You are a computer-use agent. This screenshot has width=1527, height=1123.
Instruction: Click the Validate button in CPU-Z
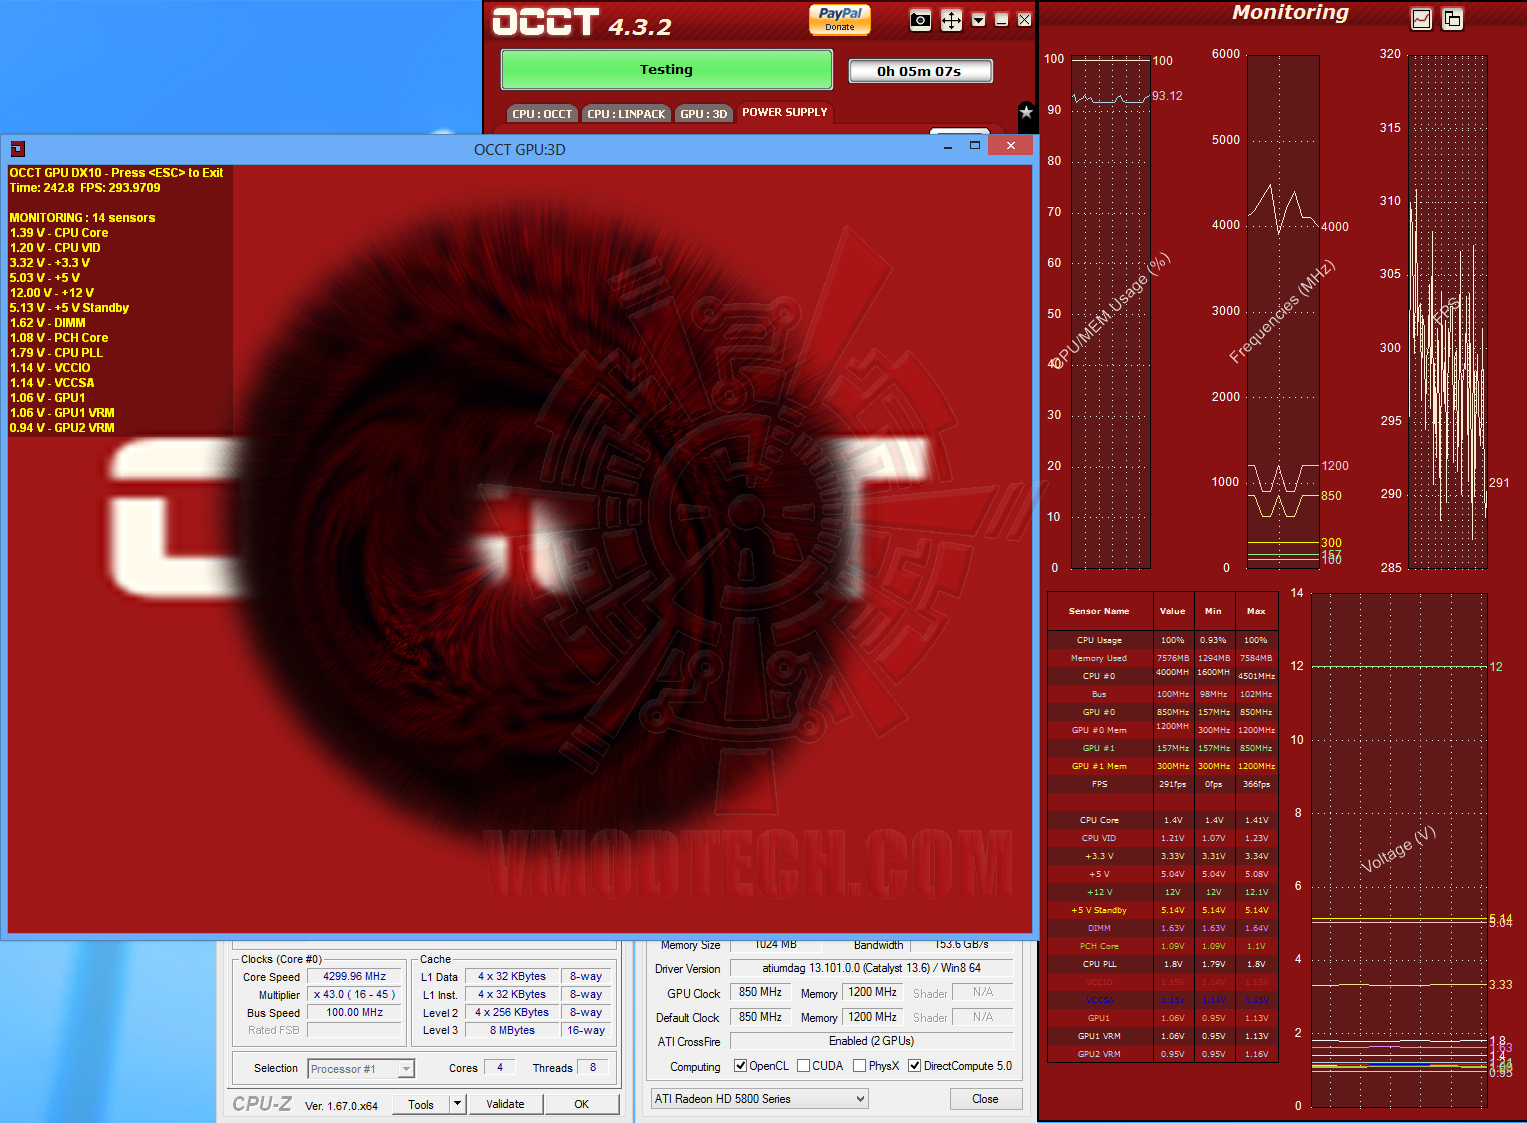coord(505,1104)
